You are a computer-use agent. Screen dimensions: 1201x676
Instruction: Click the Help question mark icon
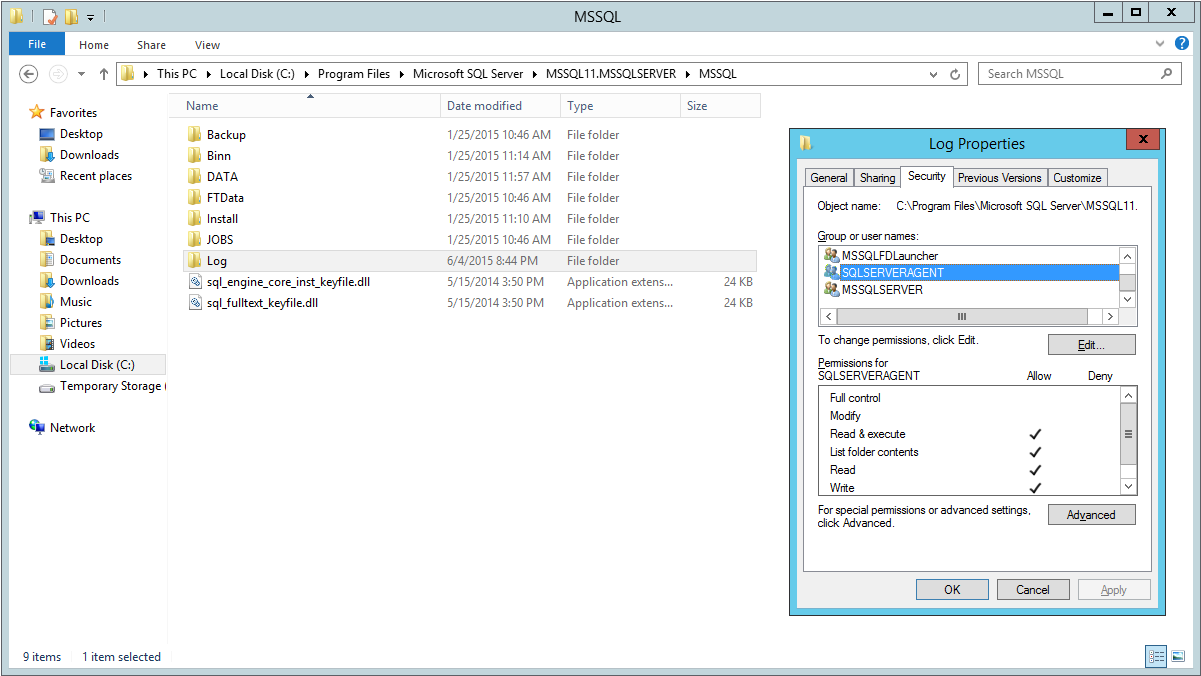tap(1182, 44)
